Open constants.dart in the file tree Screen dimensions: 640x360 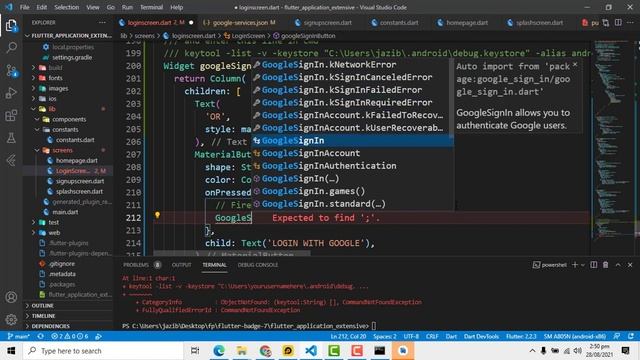(75, 140)
